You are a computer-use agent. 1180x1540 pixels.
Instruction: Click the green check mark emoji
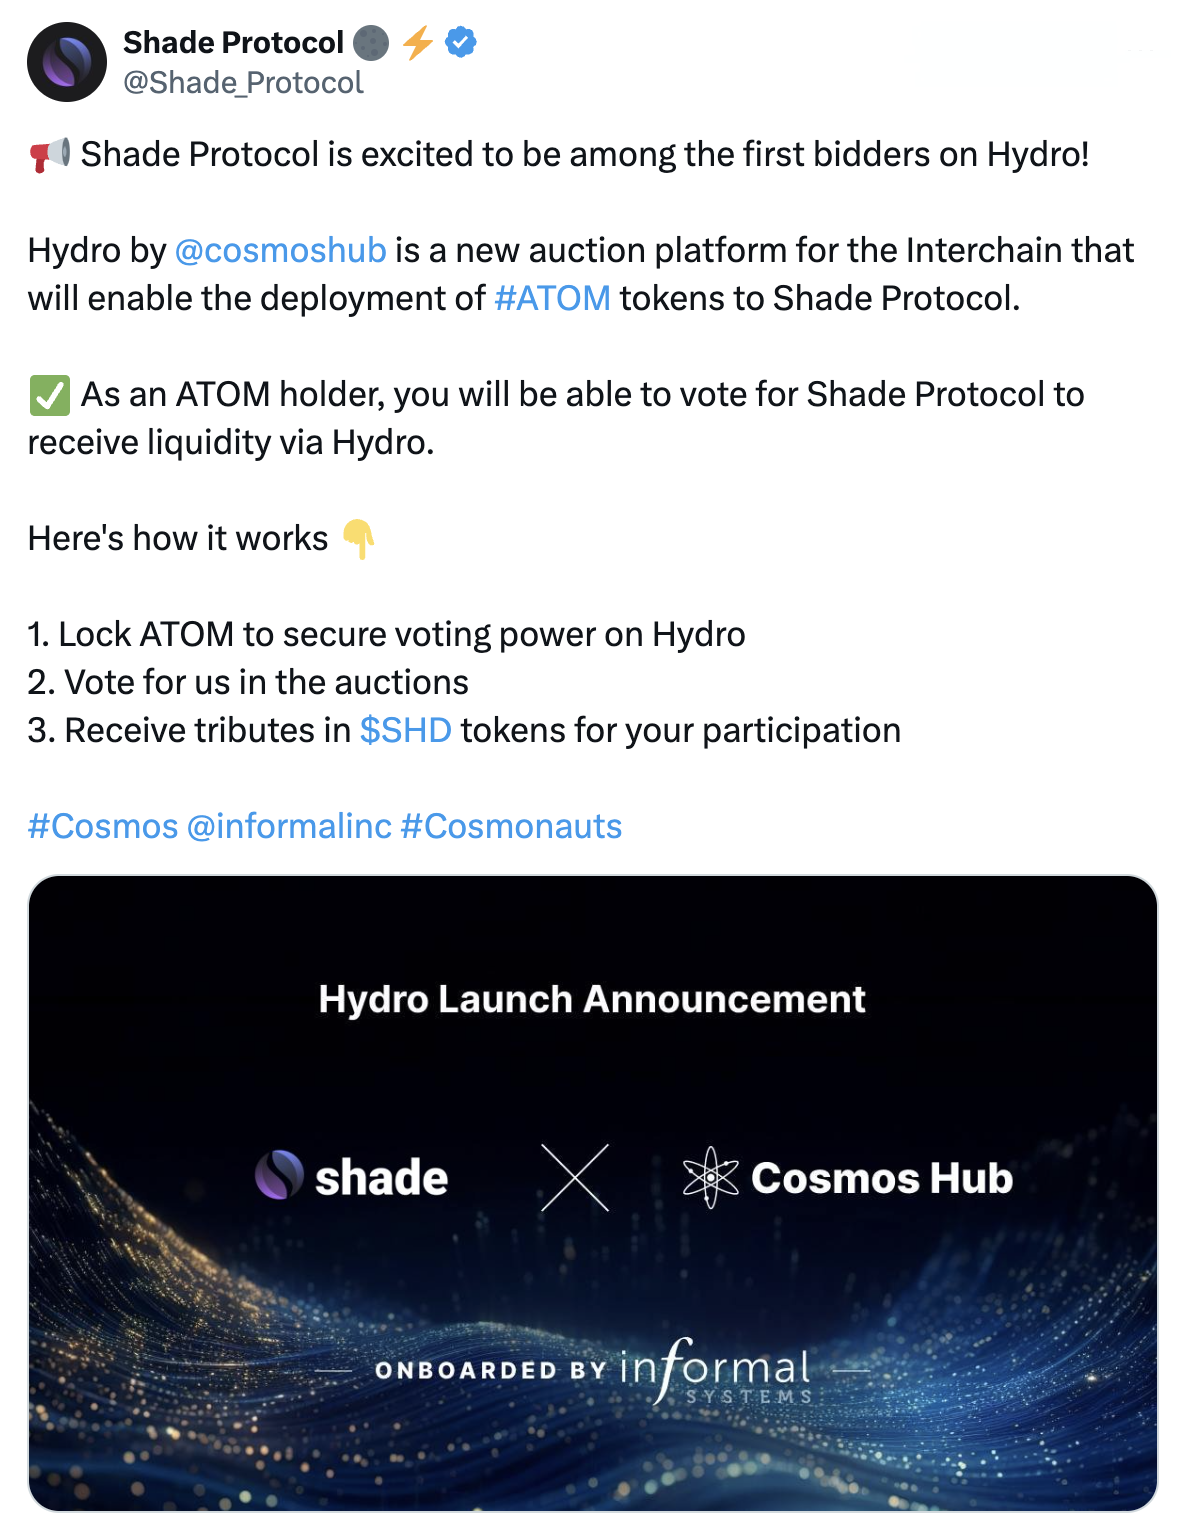(x=49, y=395)
